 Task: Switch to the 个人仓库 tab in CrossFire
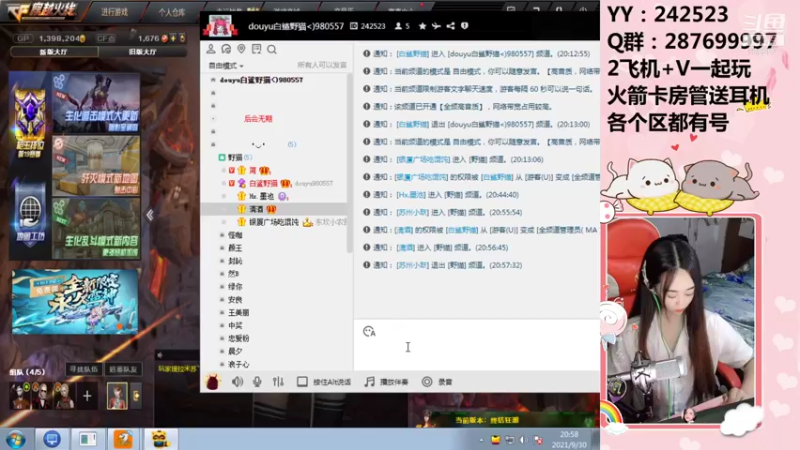click(171, 12)
